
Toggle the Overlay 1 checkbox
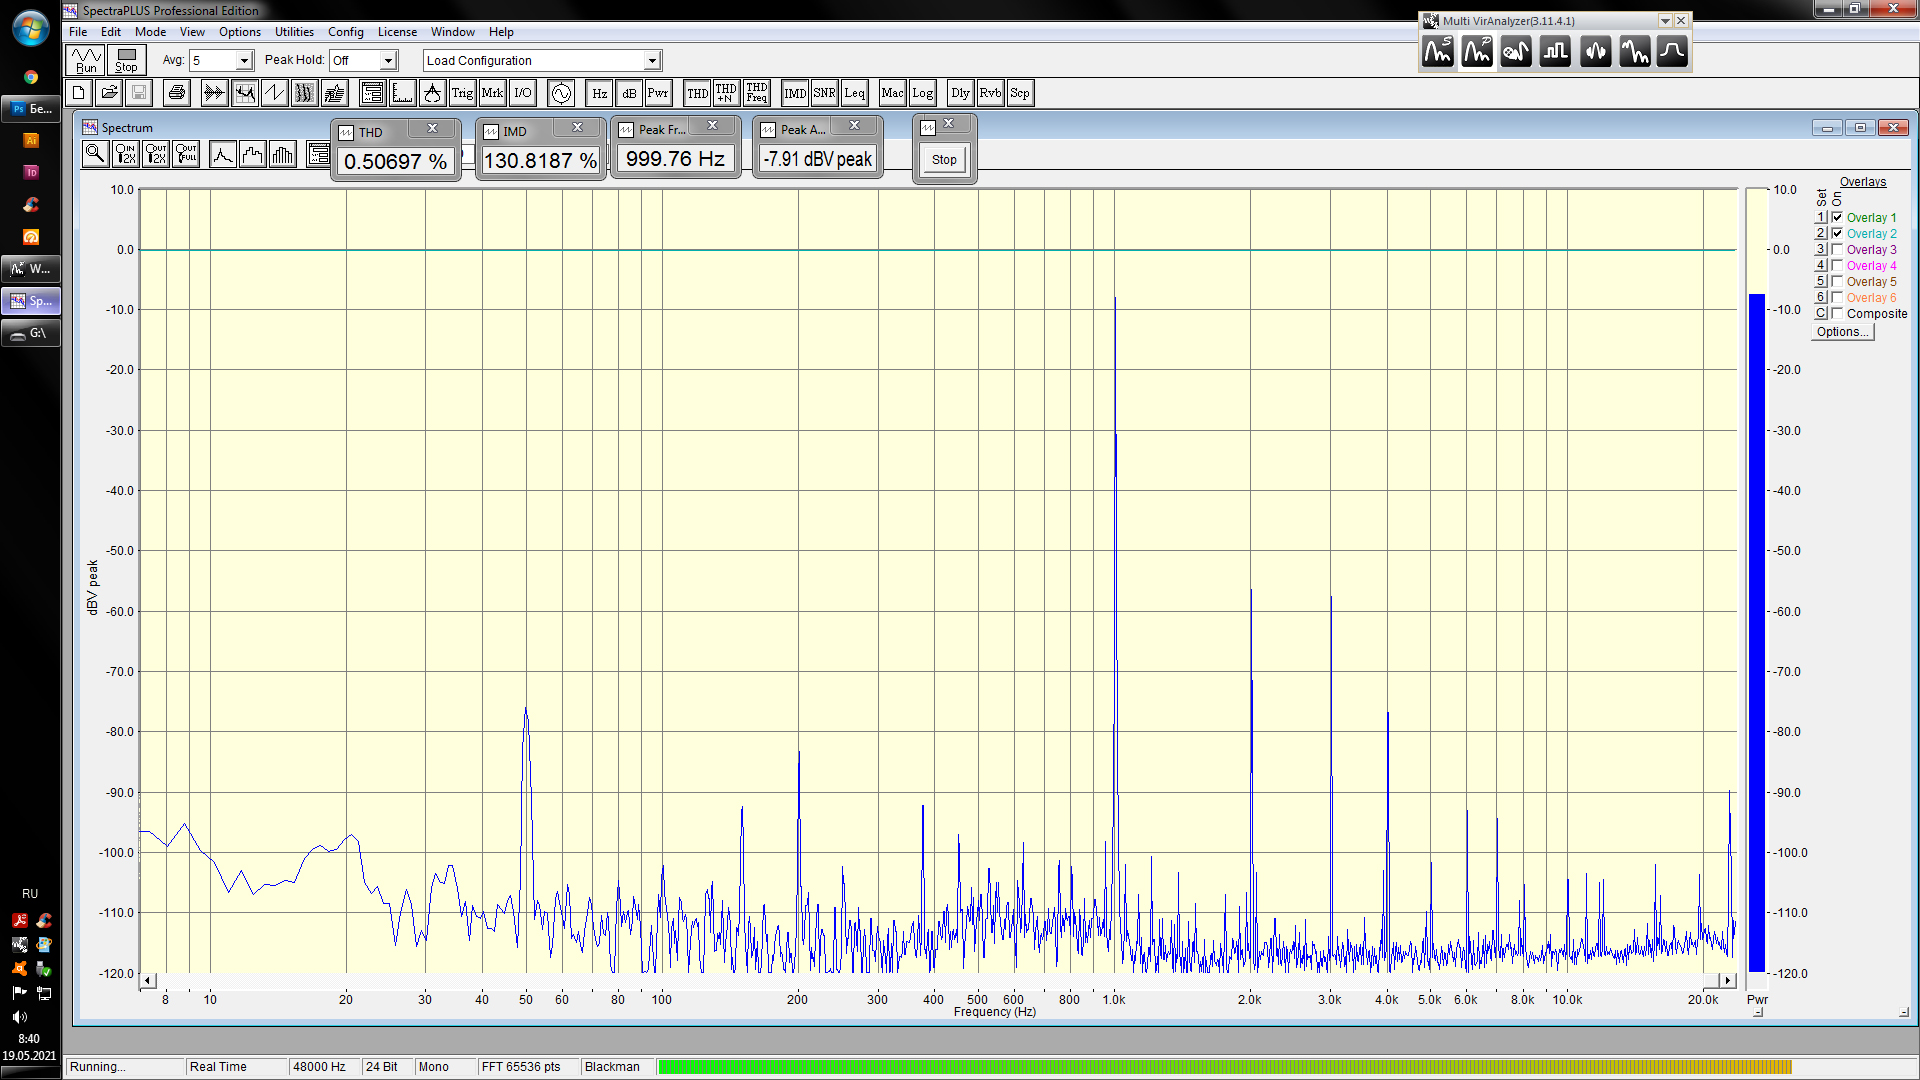(x=1837, y=217)
